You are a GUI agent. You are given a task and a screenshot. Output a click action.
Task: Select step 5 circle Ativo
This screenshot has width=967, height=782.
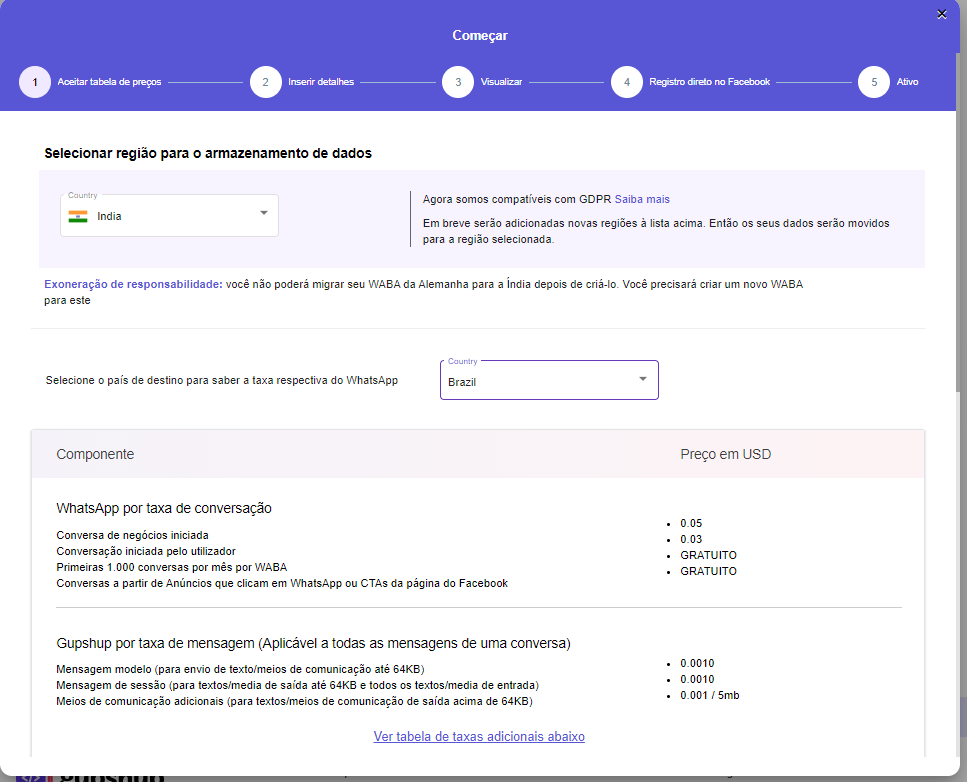874,82
